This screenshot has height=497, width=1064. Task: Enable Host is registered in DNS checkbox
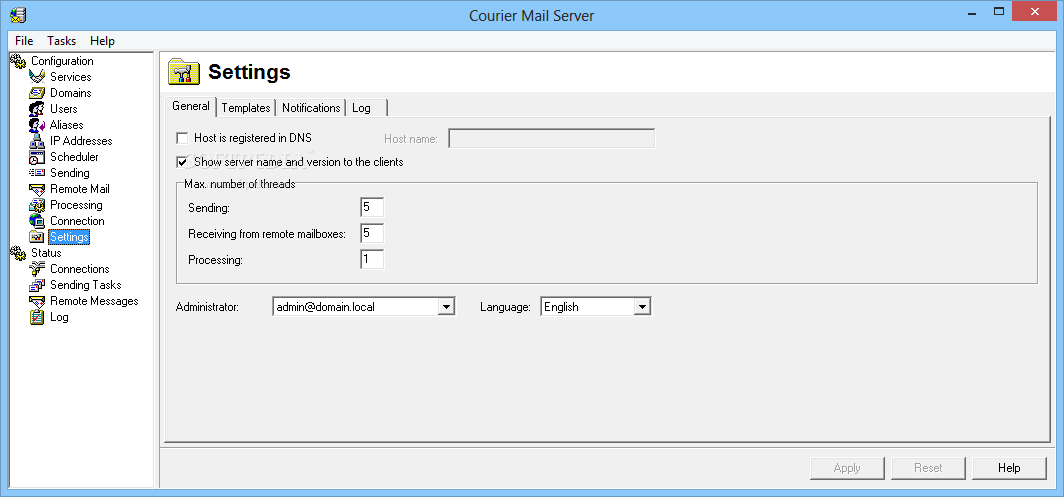pos(182,139)
